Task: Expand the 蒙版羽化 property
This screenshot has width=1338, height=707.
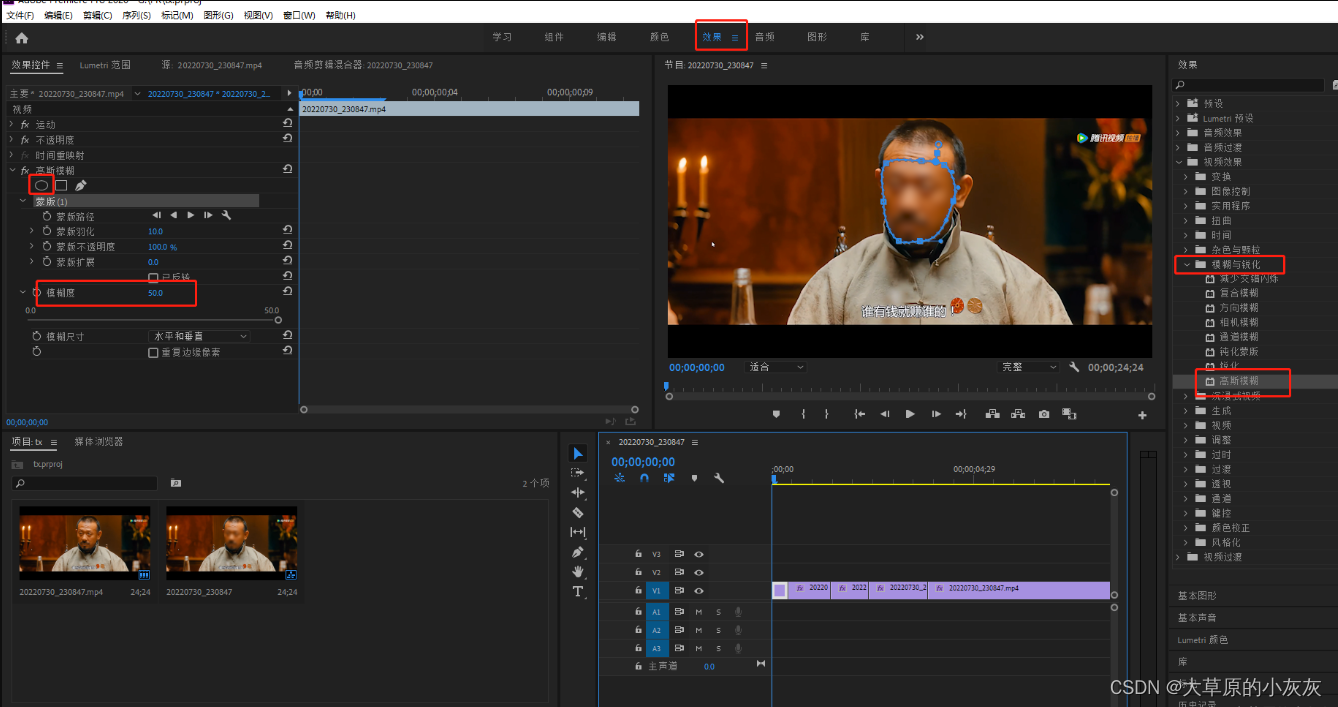Action: pos(32,231)
